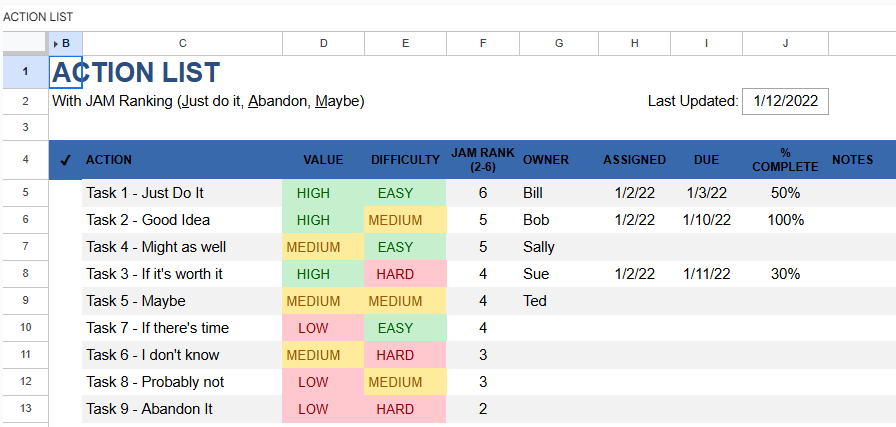Click the JAM RANK column heading
This screenshot has width=896, height=427.
click(483, 160)
